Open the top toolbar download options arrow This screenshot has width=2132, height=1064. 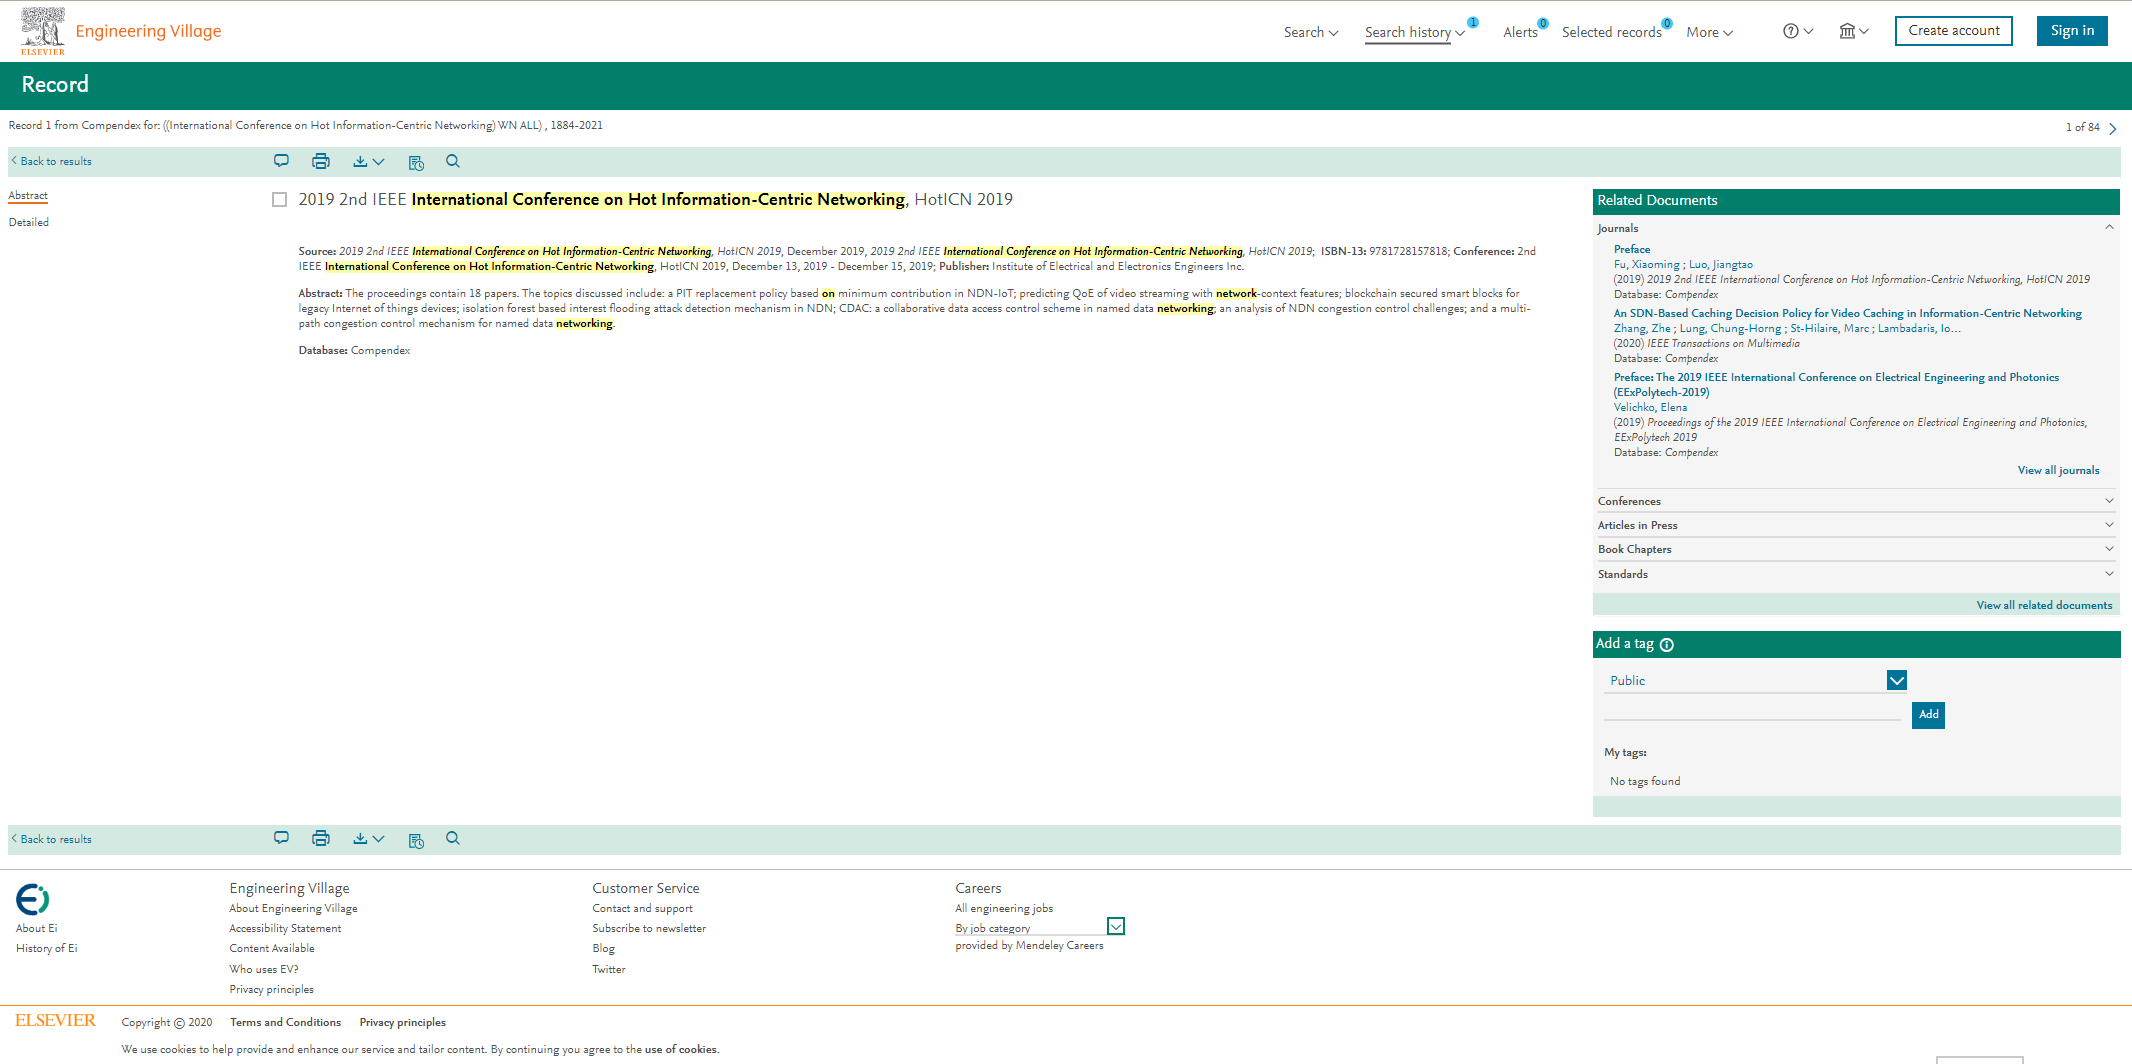point(378,161)
